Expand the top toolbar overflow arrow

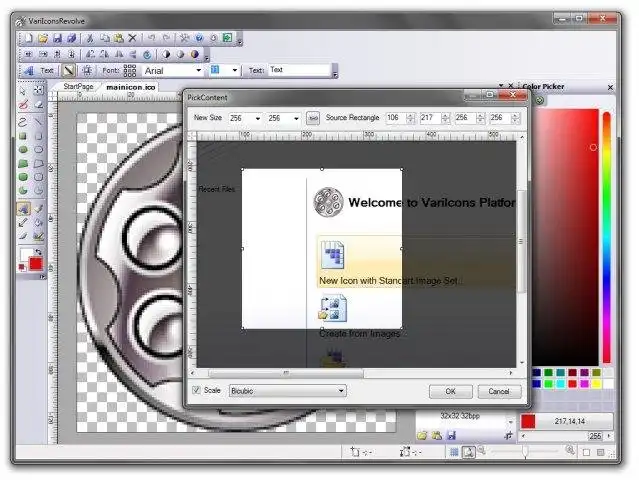(x=240, y=42)
